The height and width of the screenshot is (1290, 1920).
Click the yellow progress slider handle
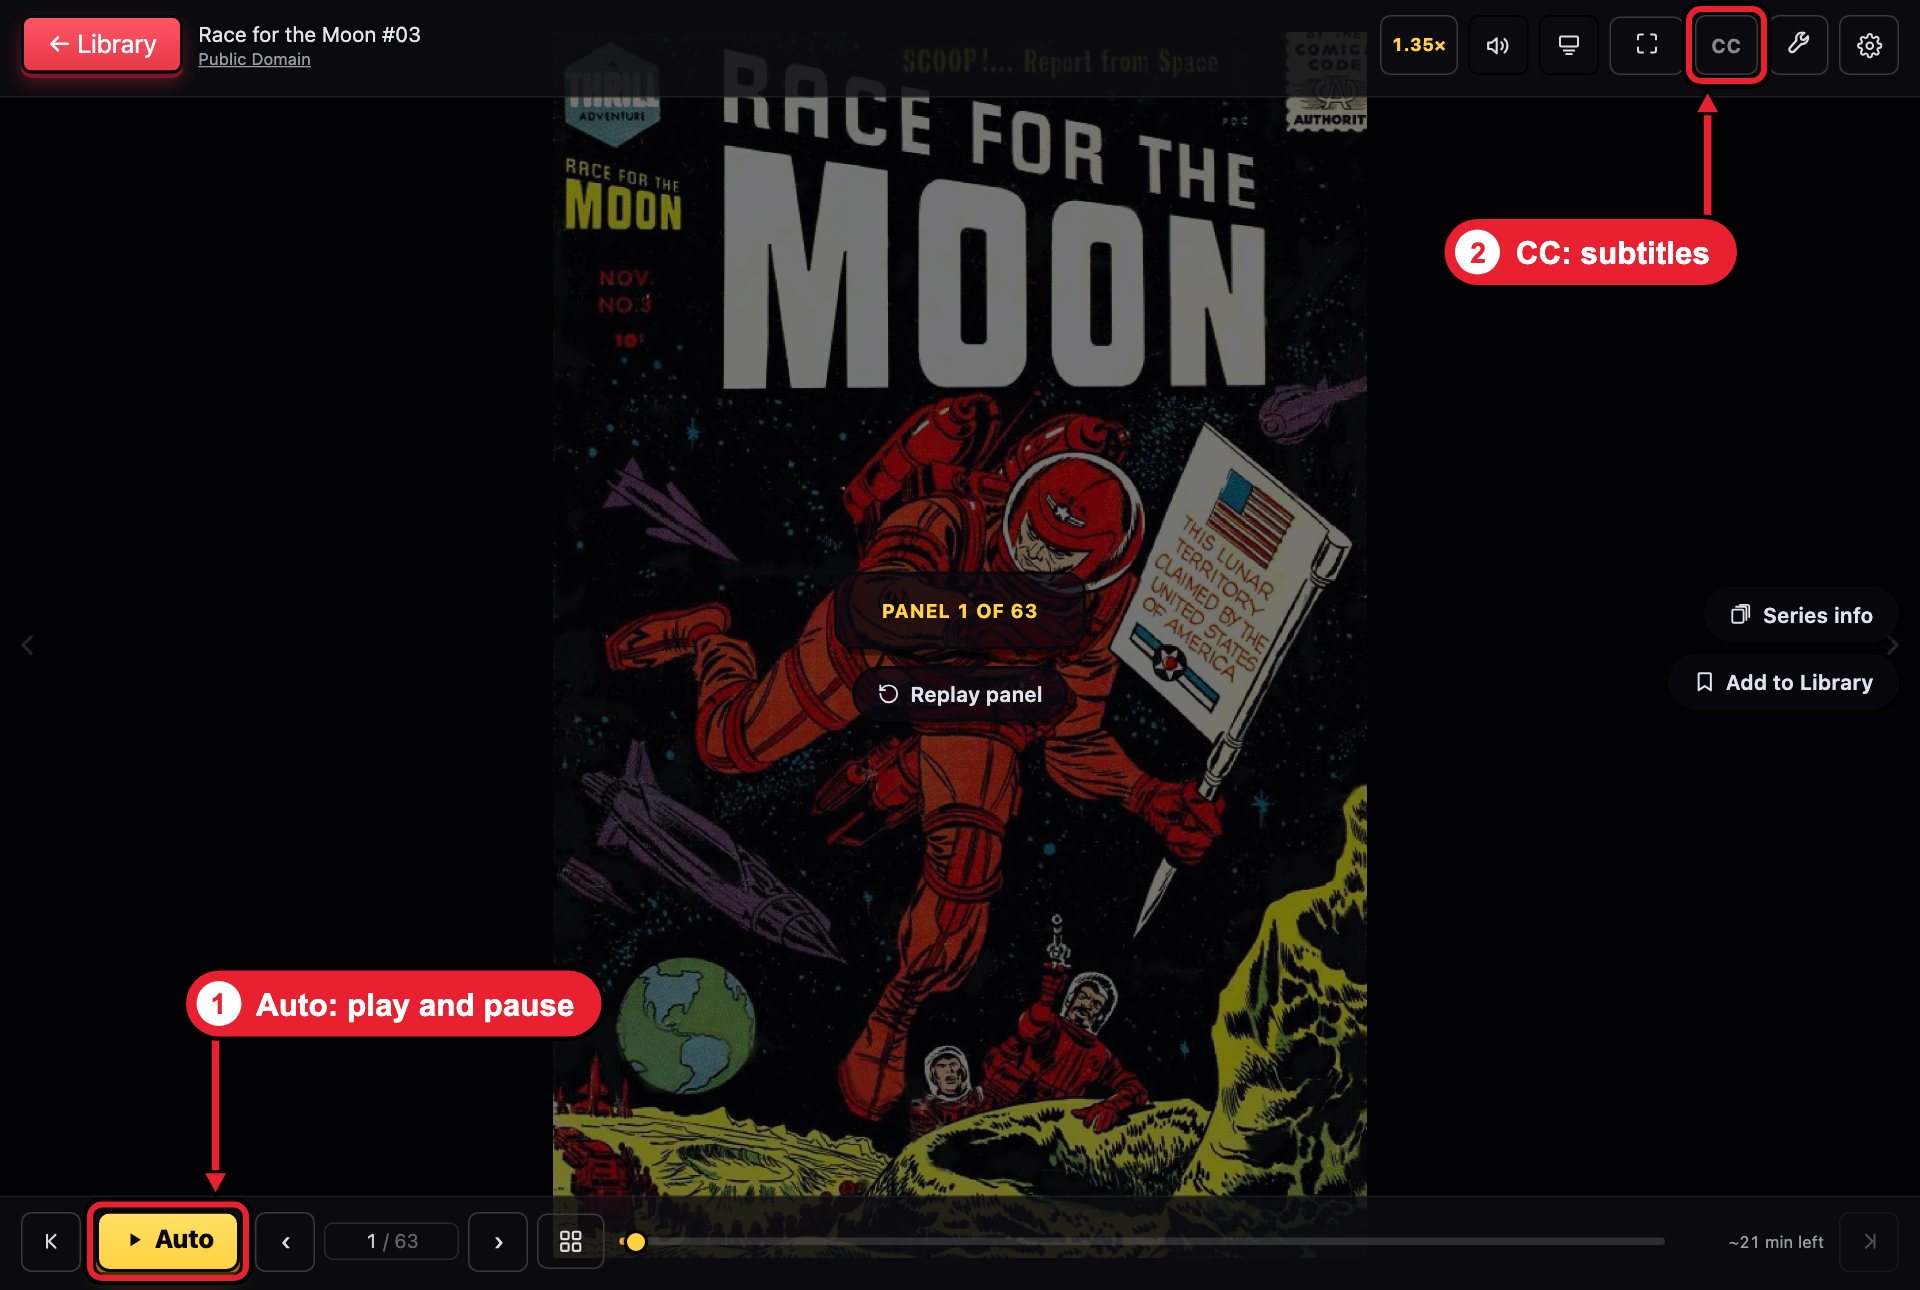[635, 1242]
